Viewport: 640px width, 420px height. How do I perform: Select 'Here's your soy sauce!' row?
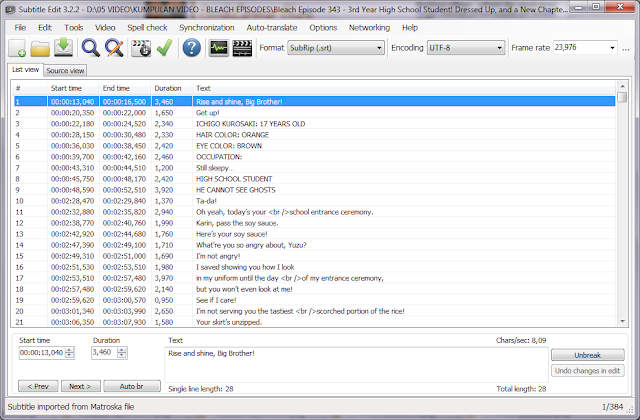coord(314,234)
